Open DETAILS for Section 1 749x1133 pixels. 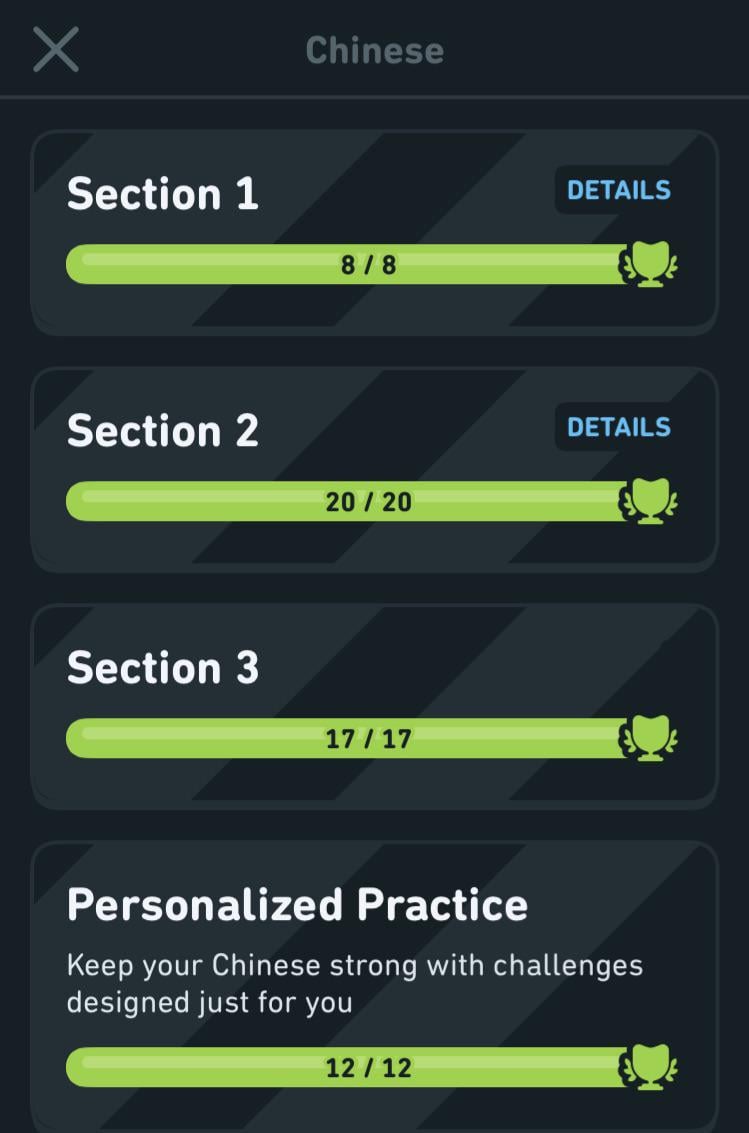tap(618, 190)
